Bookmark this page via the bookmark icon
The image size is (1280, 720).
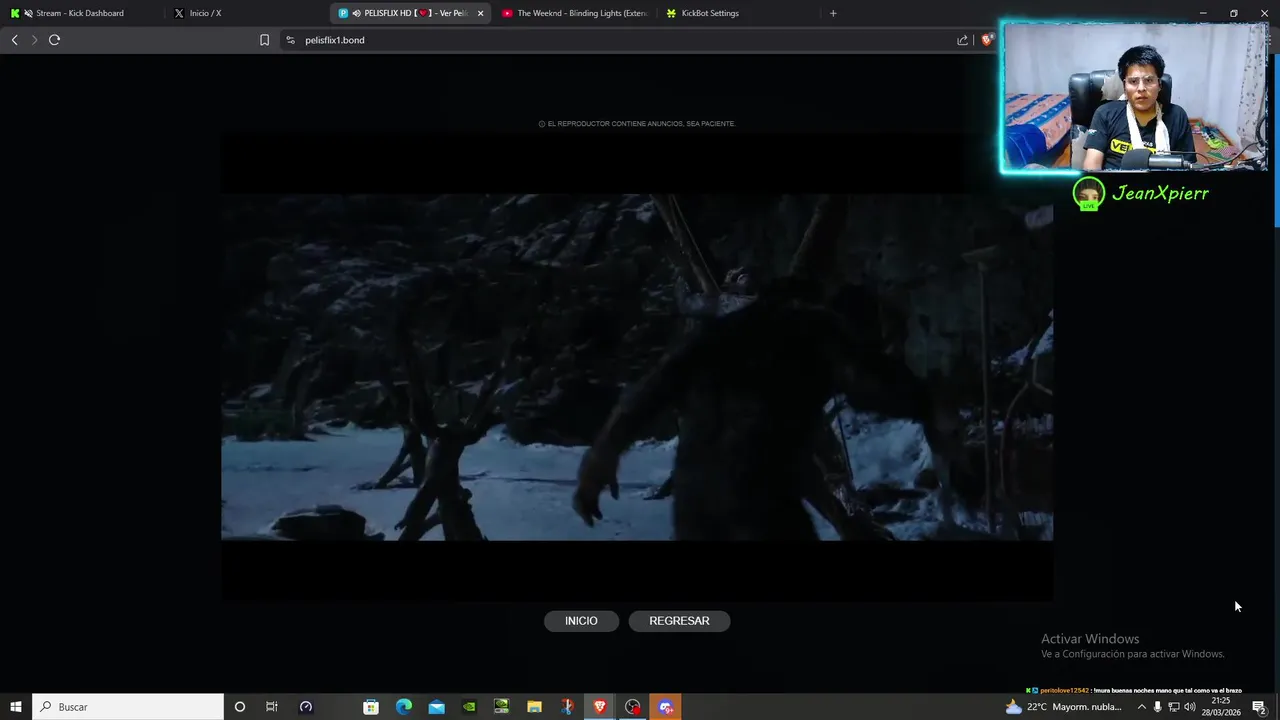(264, 40)
